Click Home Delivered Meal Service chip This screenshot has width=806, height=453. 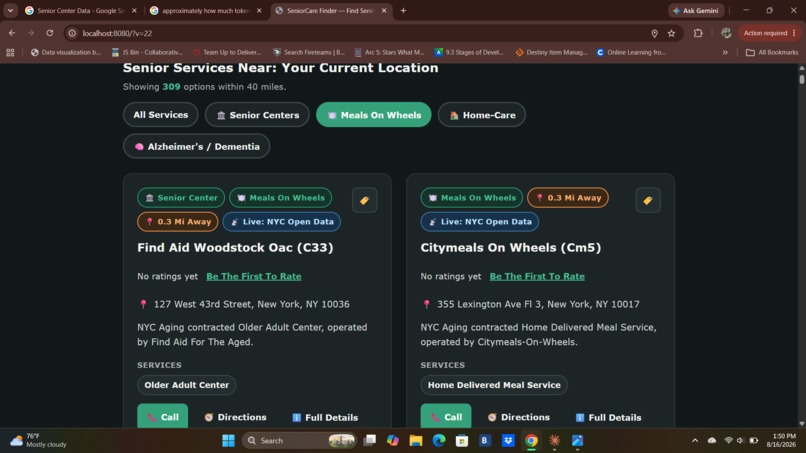(x=494, y=385)
